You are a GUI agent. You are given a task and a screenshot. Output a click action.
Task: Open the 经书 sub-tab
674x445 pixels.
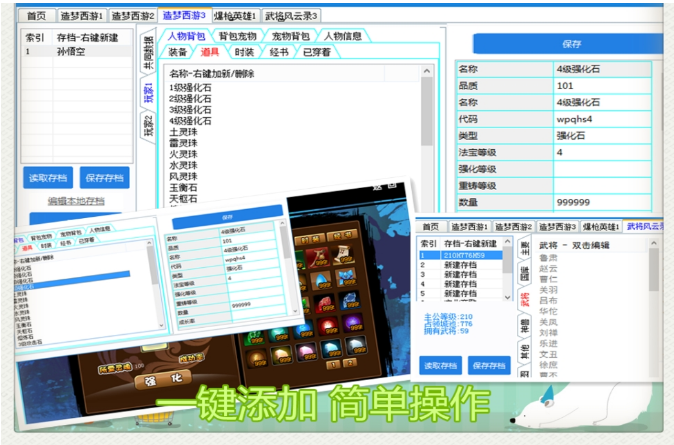point(279,52)
